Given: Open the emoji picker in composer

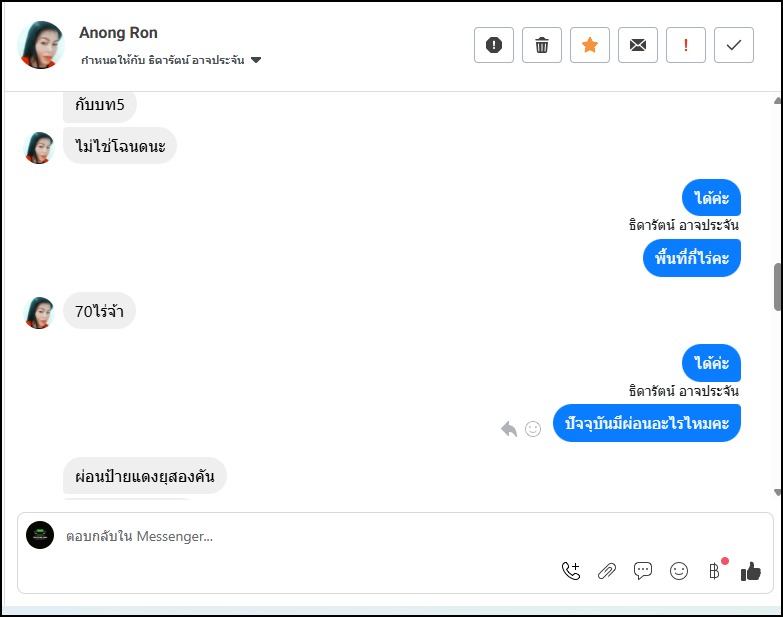Looking at the screenshot, I should click(x=679, y=571).
